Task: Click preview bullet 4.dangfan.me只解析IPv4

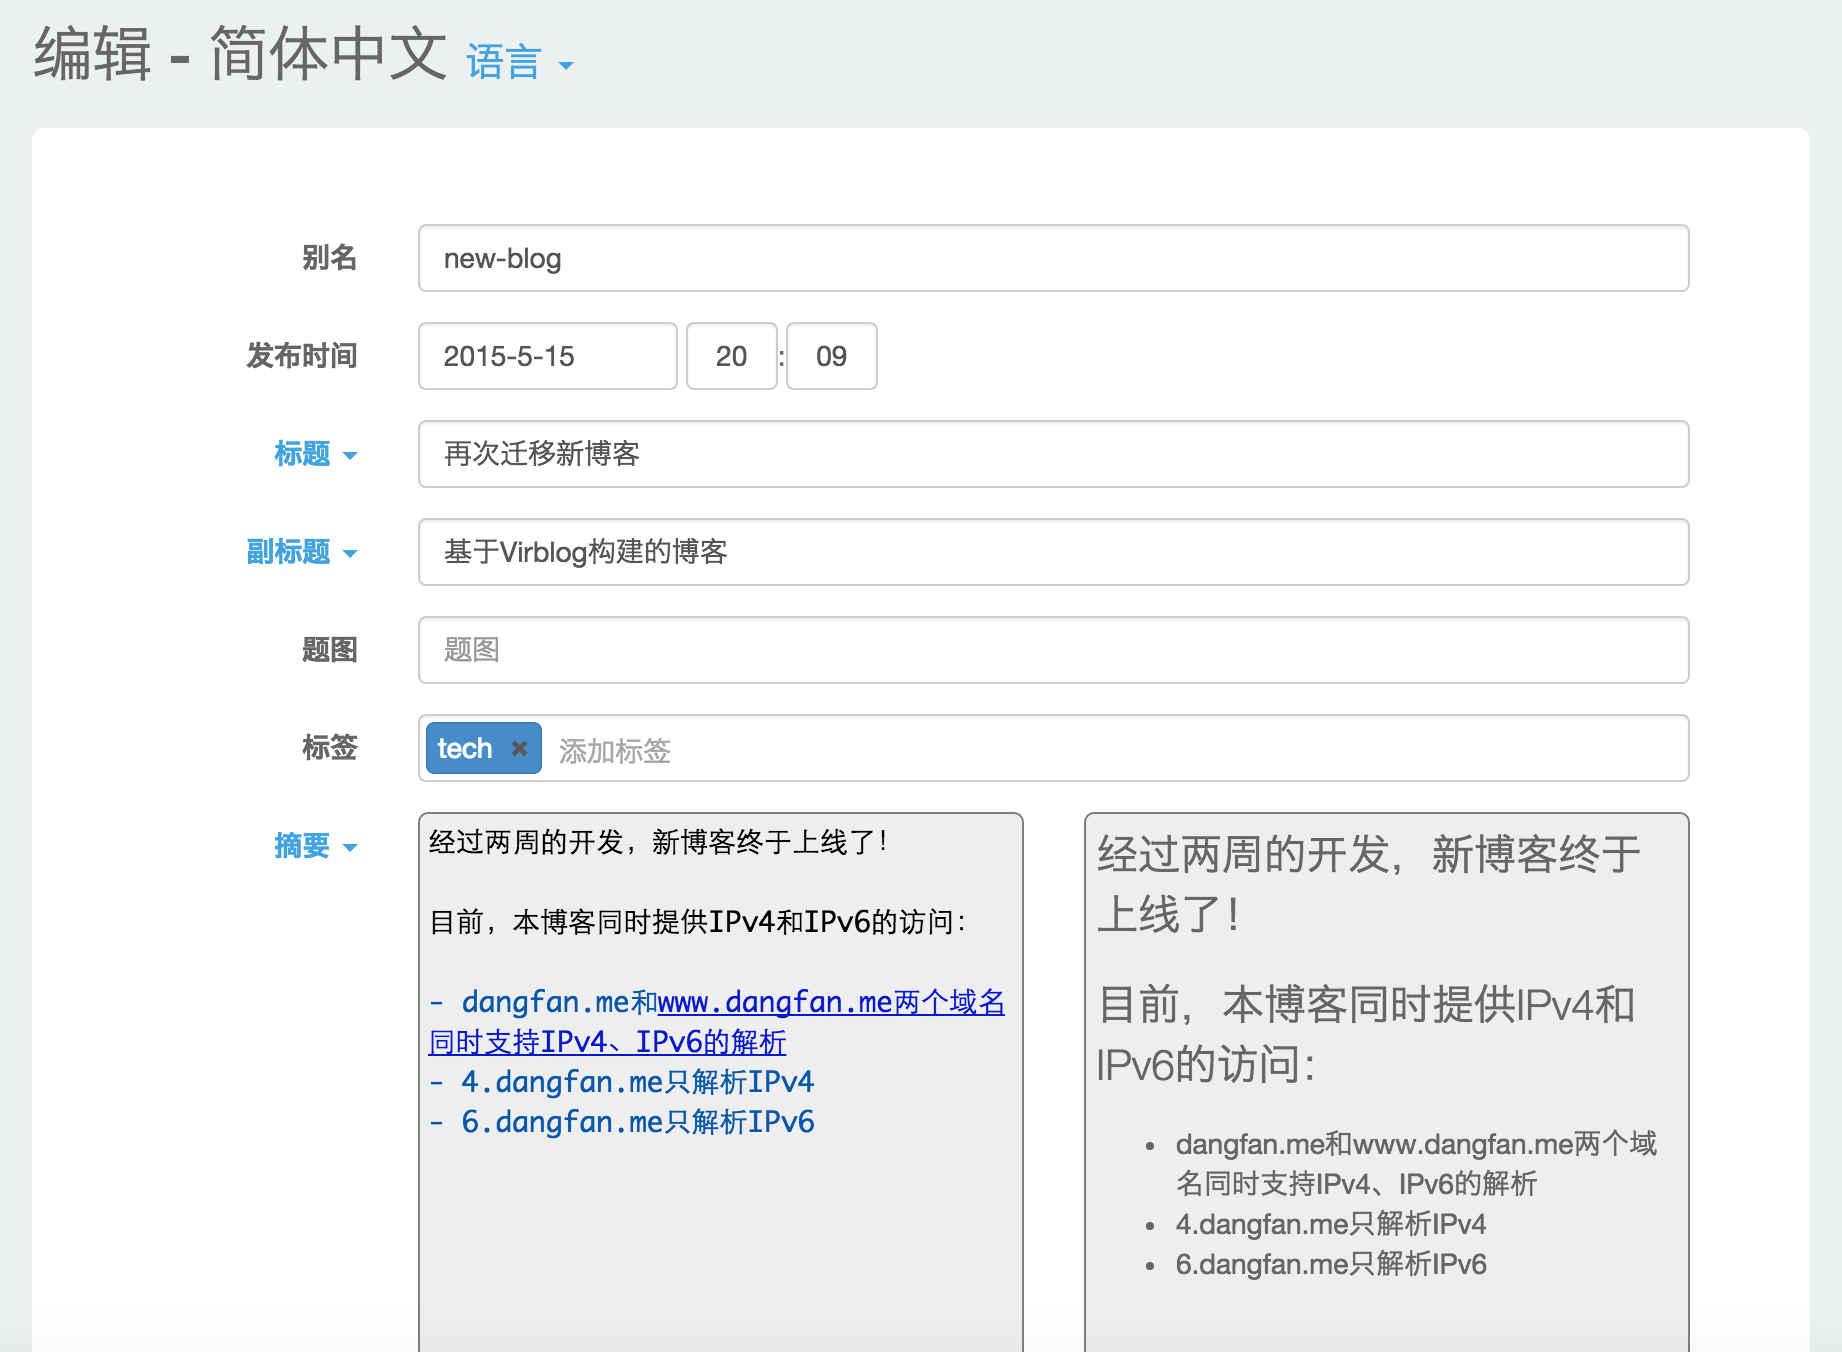Action: pos(1331,1224)
